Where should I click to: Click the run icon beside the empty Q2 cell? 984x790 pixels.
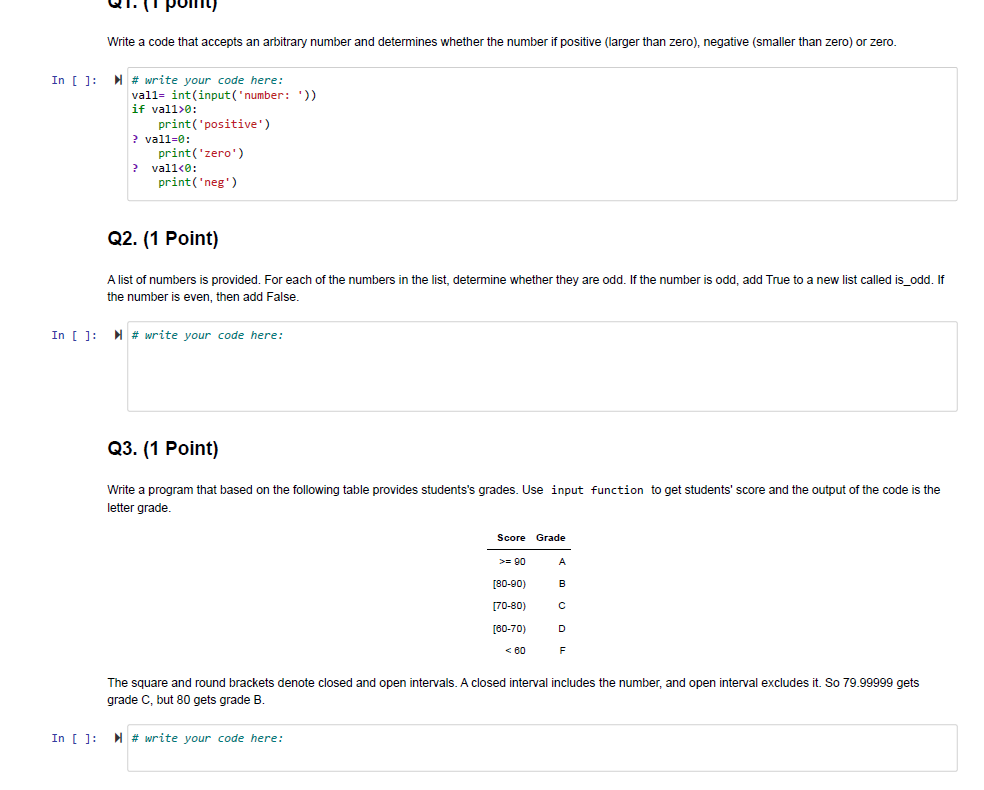coord(117,334)
